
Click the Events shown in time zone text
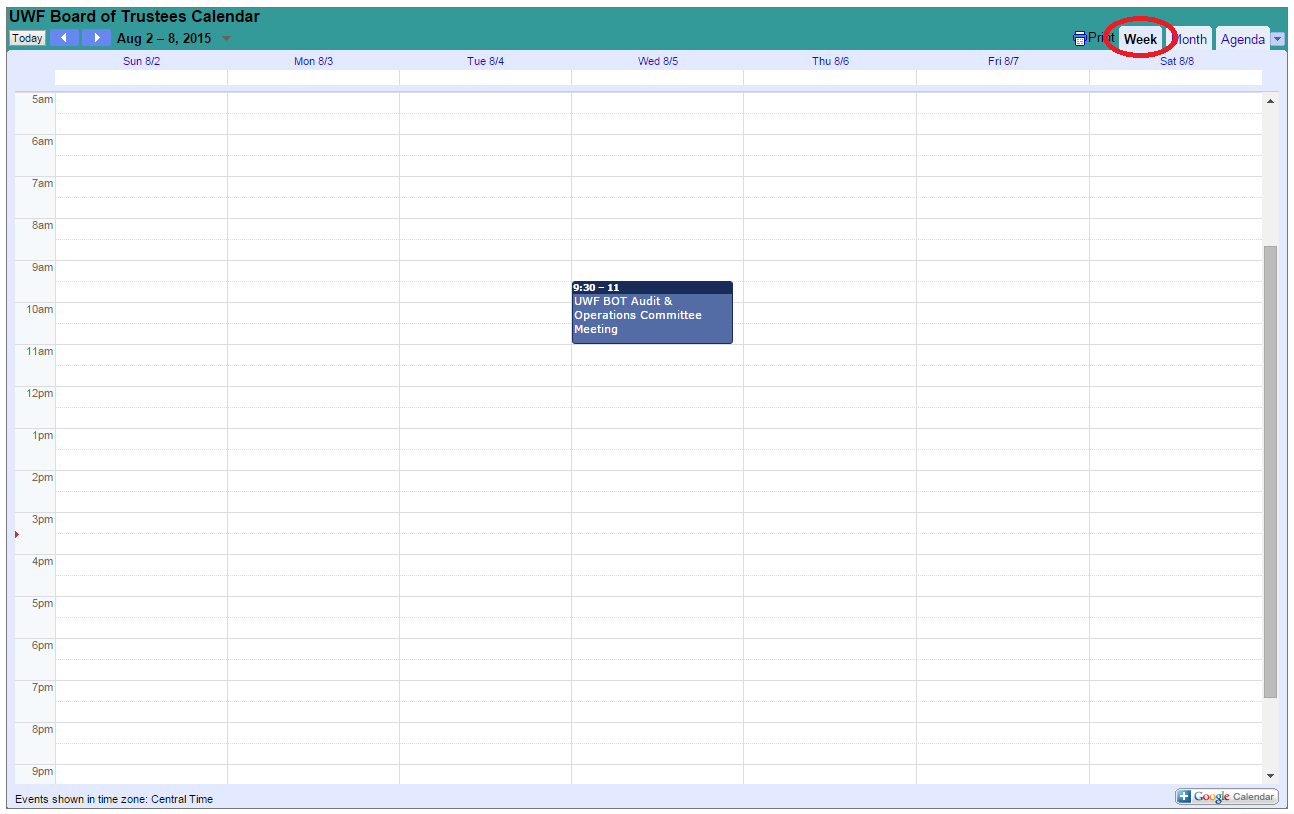[x=114, y=799]
